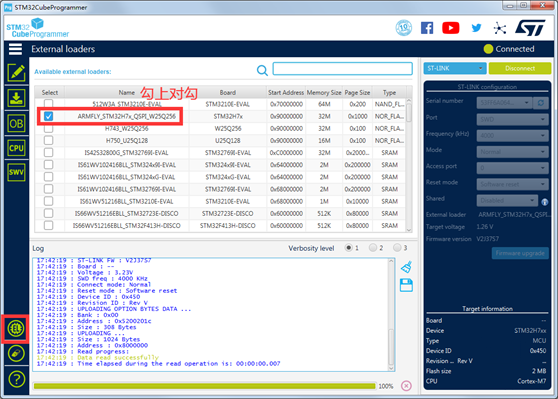Open the SWV viewer panel
The width and height of the screenshot is (558, 399).
click(16, 173)
